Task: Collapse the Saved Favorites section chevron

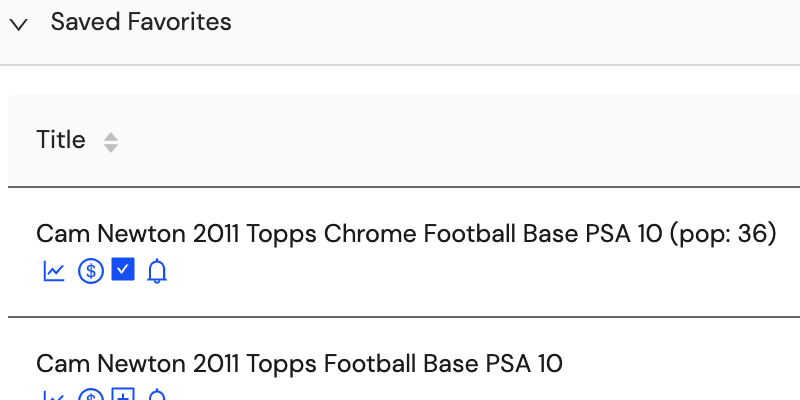Action: click(x=19, y=24)
